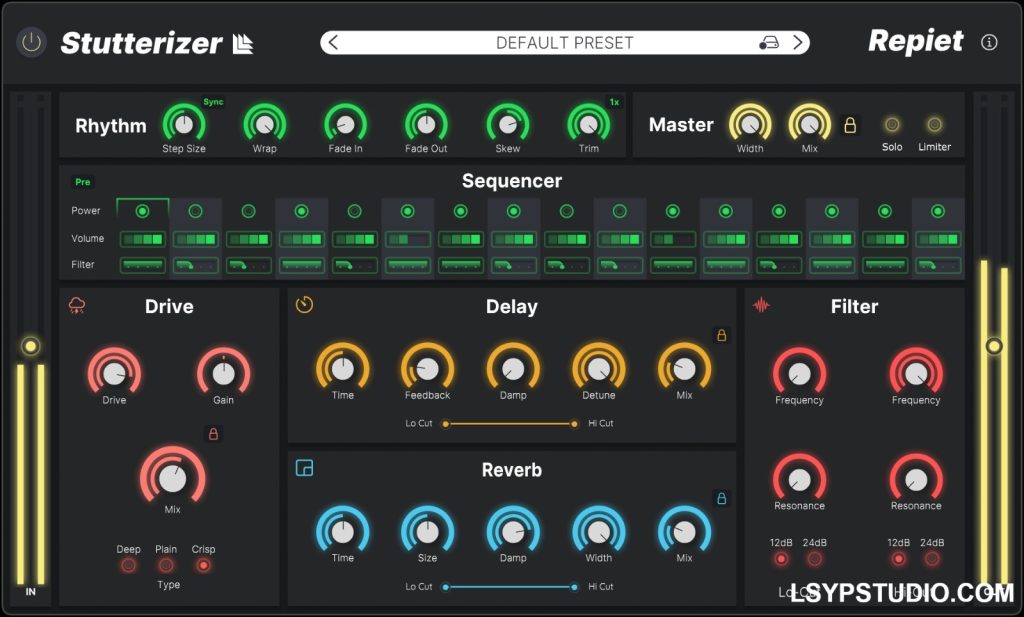Viewport: 1024px width, 617px height.
Task: Select 12dB slope on left filter
Action: point(781,559)
